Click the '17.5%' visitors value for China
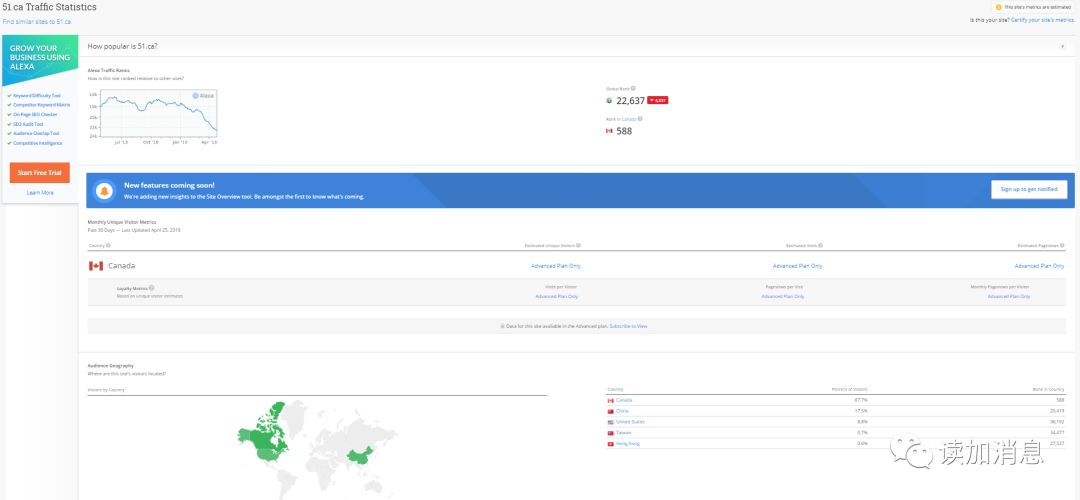 (x=860, y=411)
